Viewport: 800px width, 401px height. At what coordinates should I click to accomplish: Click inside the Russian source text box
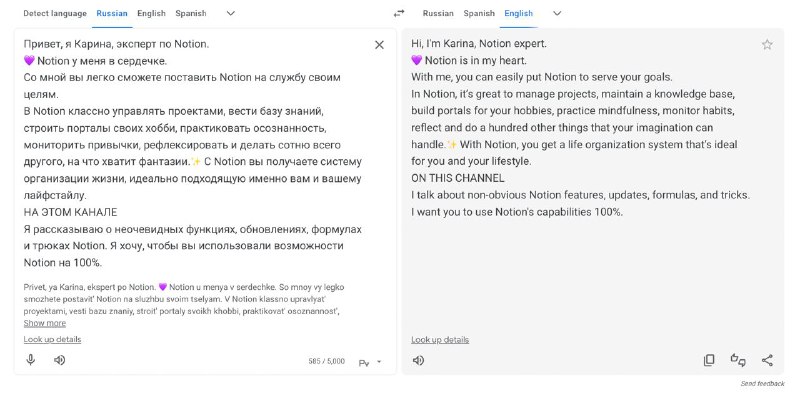click(x=194, y=153)
